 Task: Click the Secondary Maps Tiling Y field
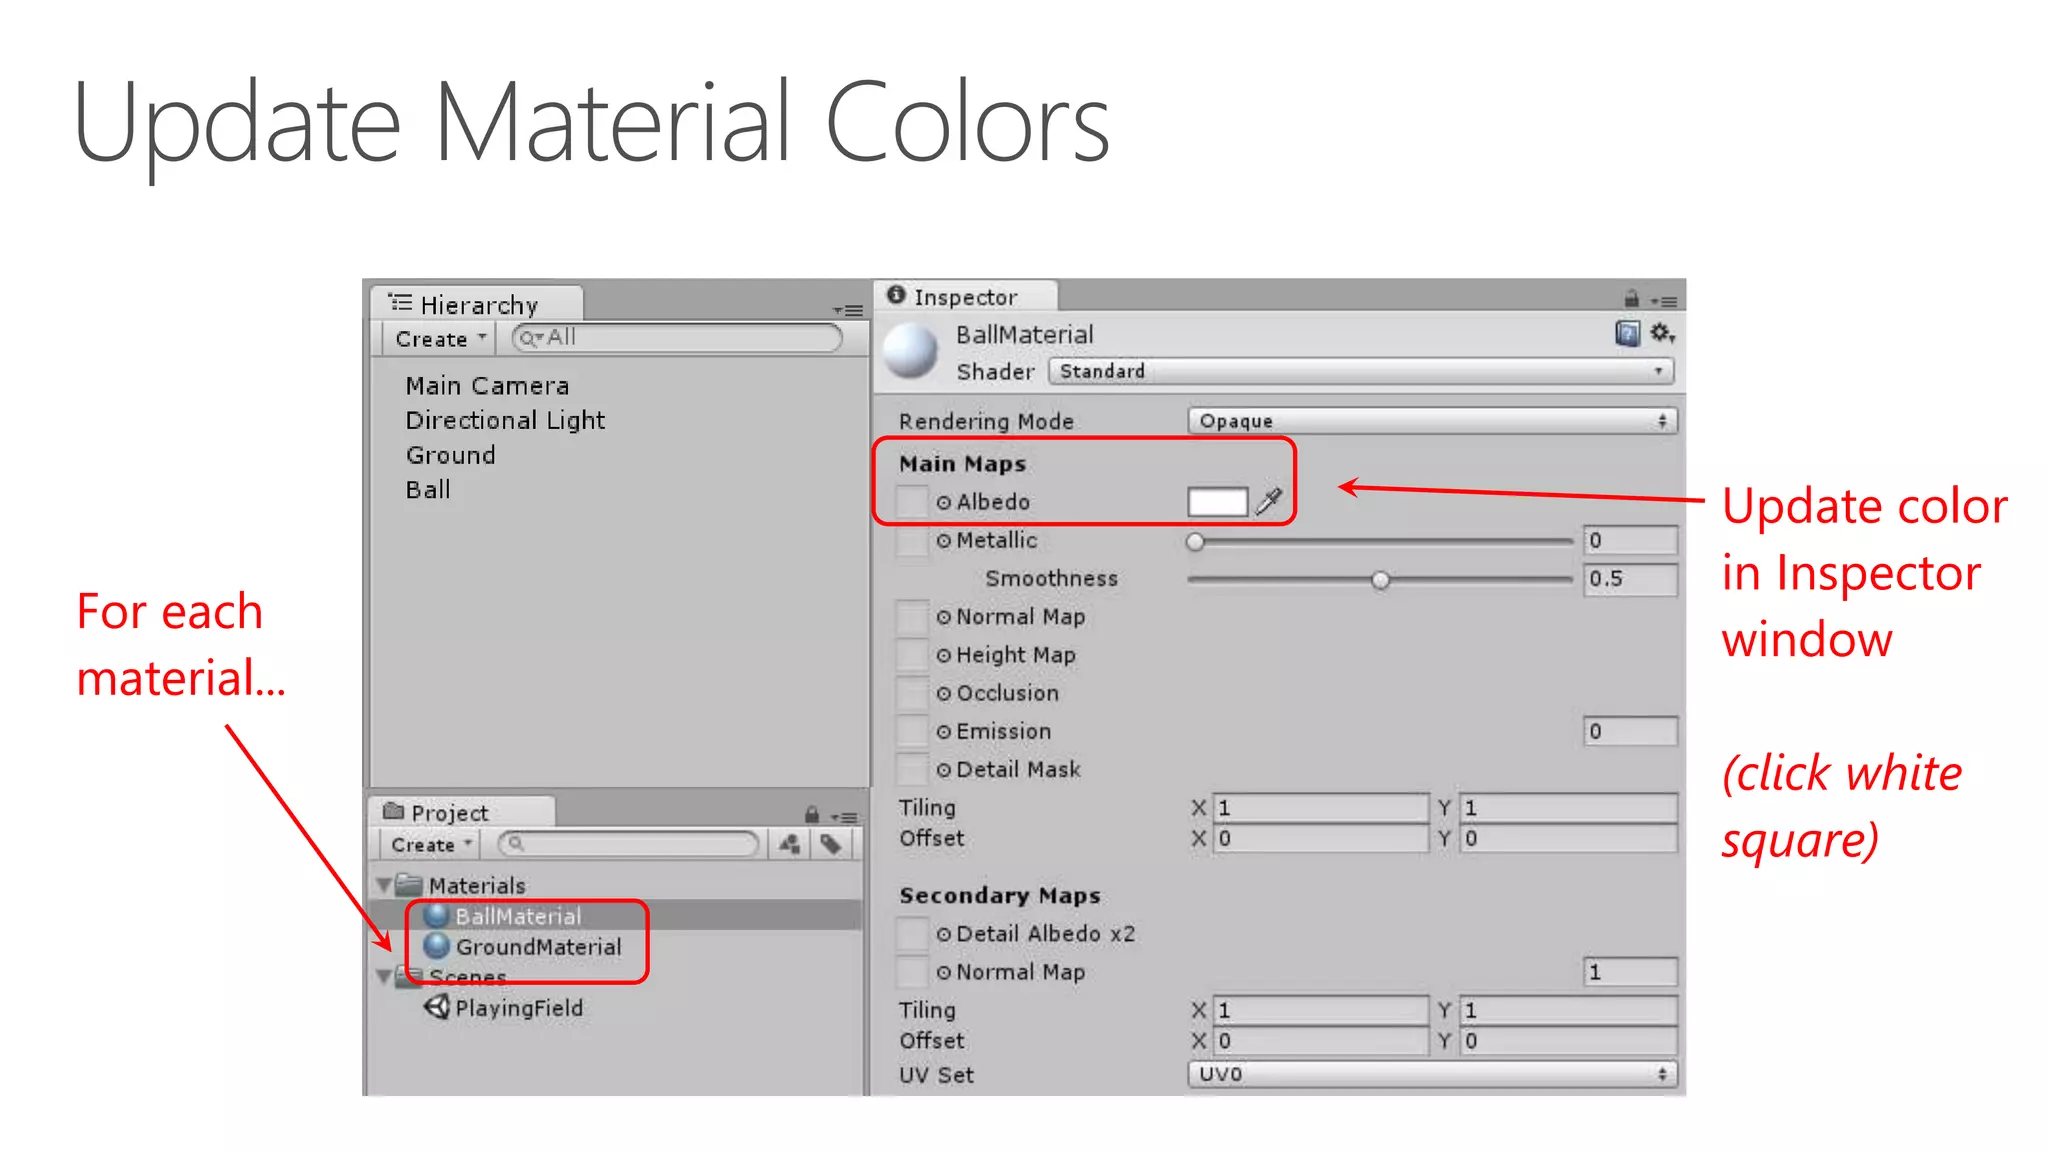(x=1568, y=1011)
